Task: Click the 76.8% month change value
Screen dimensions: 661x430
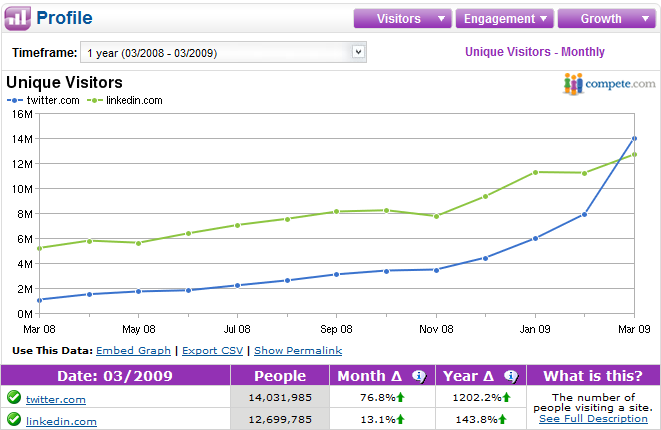Action: point(378,398)
